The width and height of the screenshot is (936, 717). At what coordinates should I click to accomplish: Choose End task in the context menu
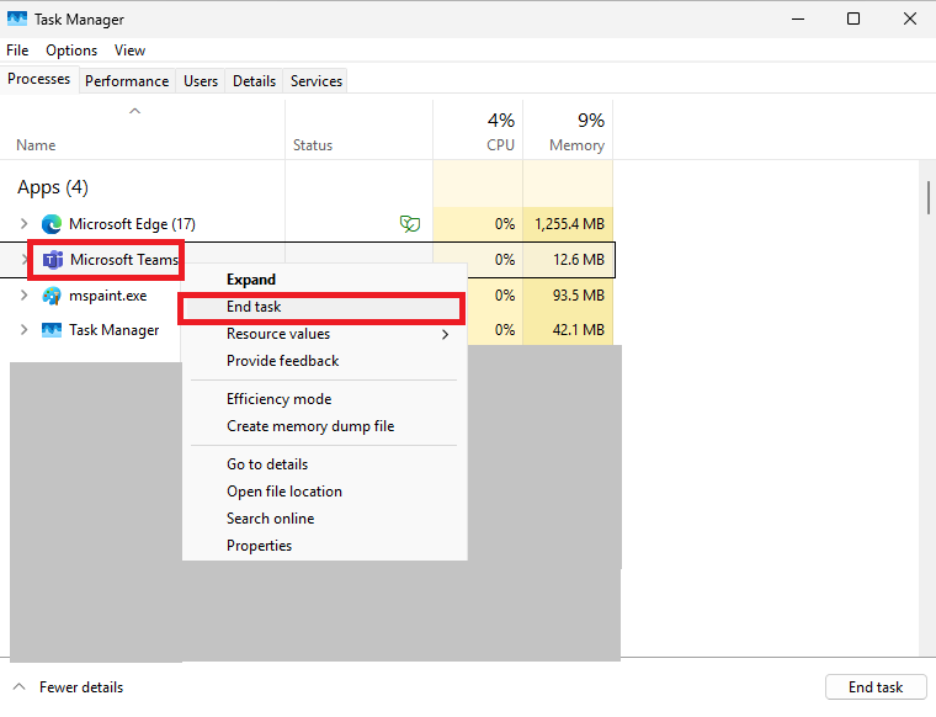point(322,307)
